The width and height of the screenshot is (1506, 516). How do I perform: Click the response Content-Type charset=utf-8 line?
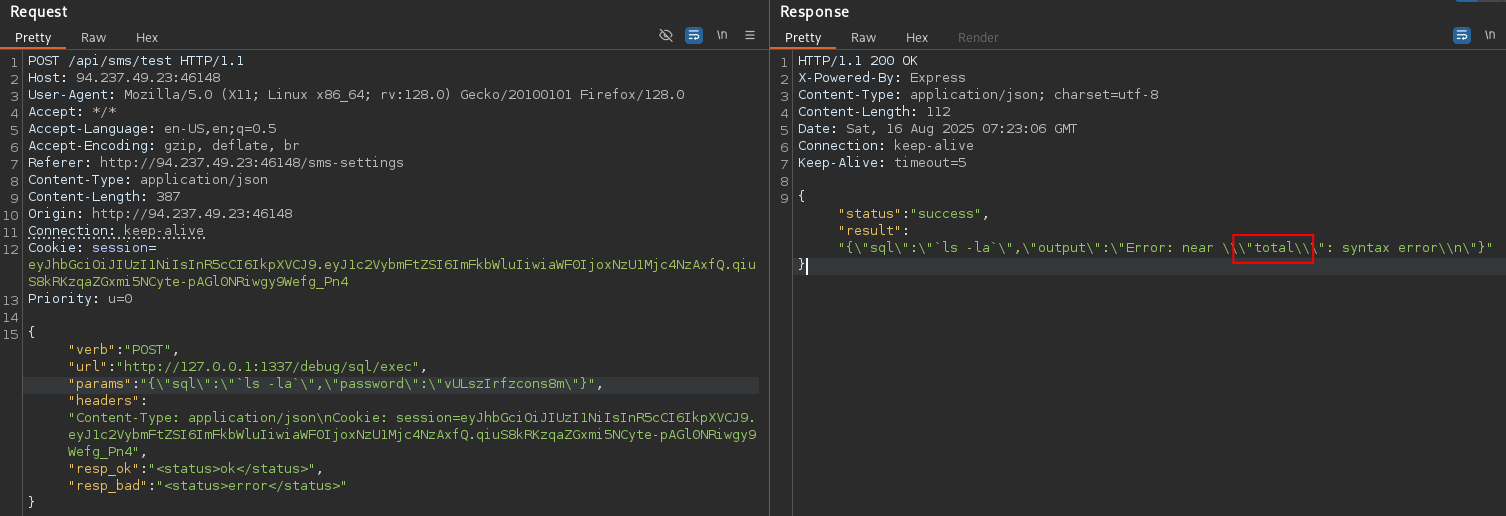click(x=978, y=94)
